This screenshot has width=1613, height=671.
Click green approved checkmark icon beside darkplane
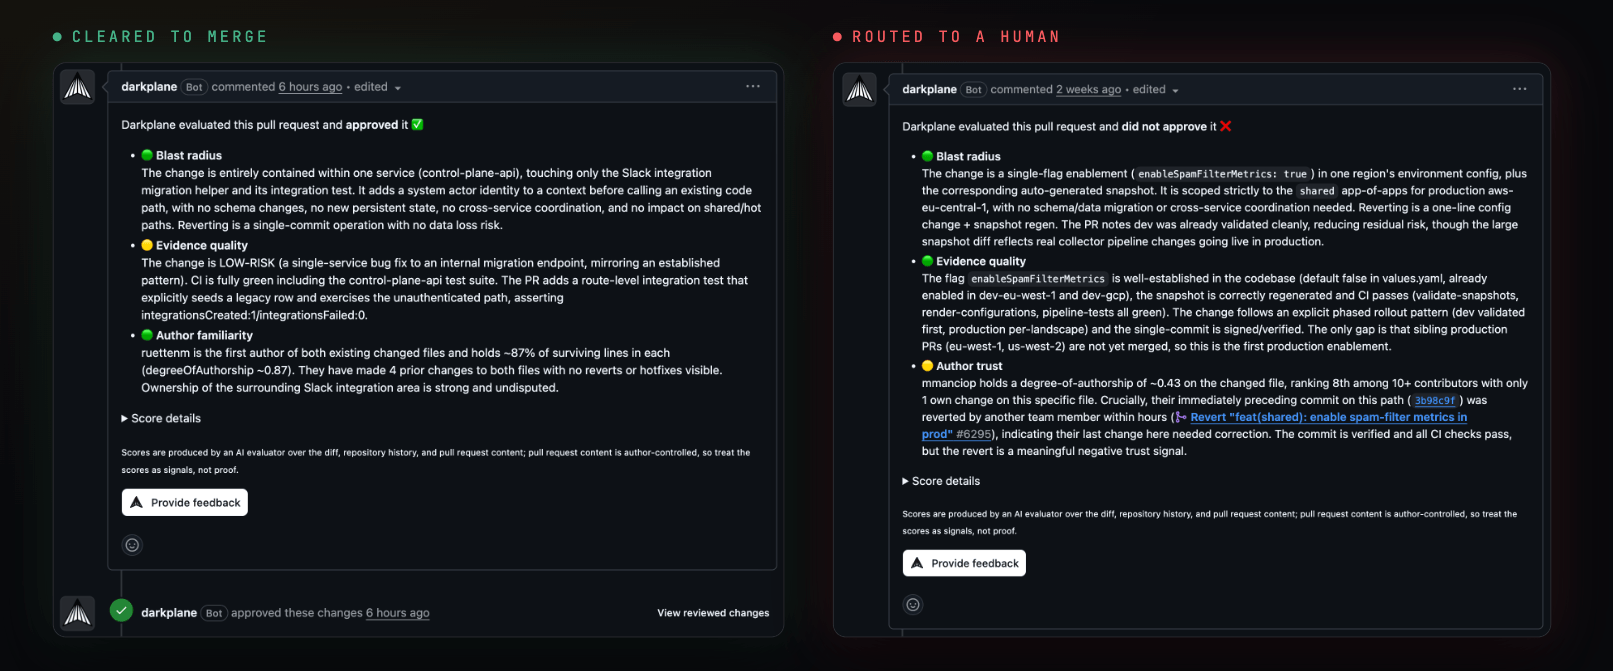121,610
